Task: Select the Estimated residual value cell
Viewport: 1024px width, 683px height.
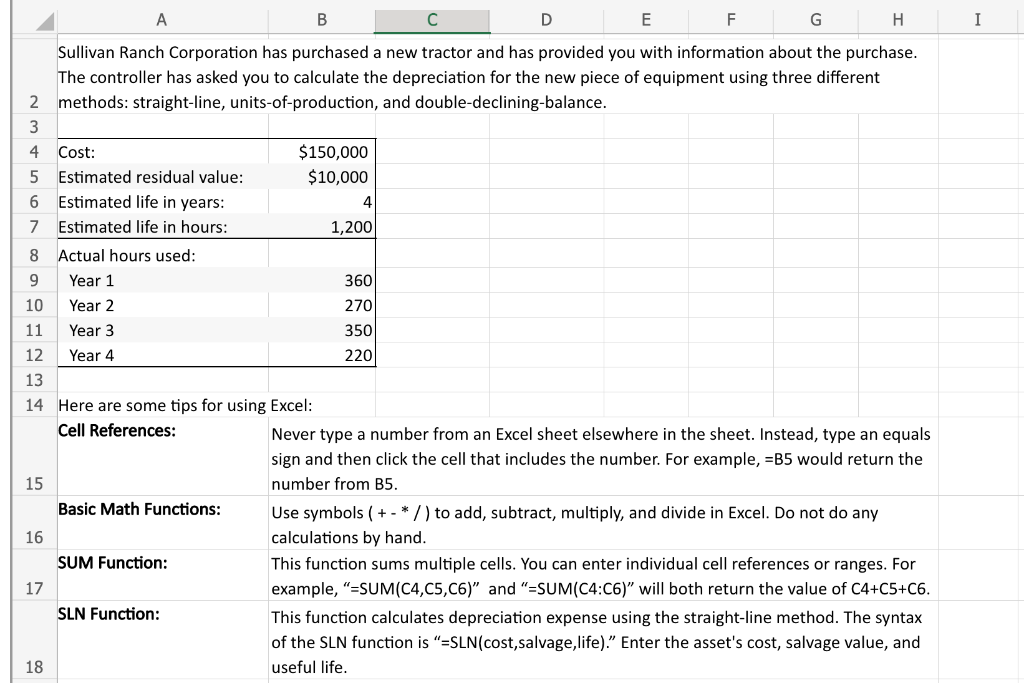Action: point(160,177)
